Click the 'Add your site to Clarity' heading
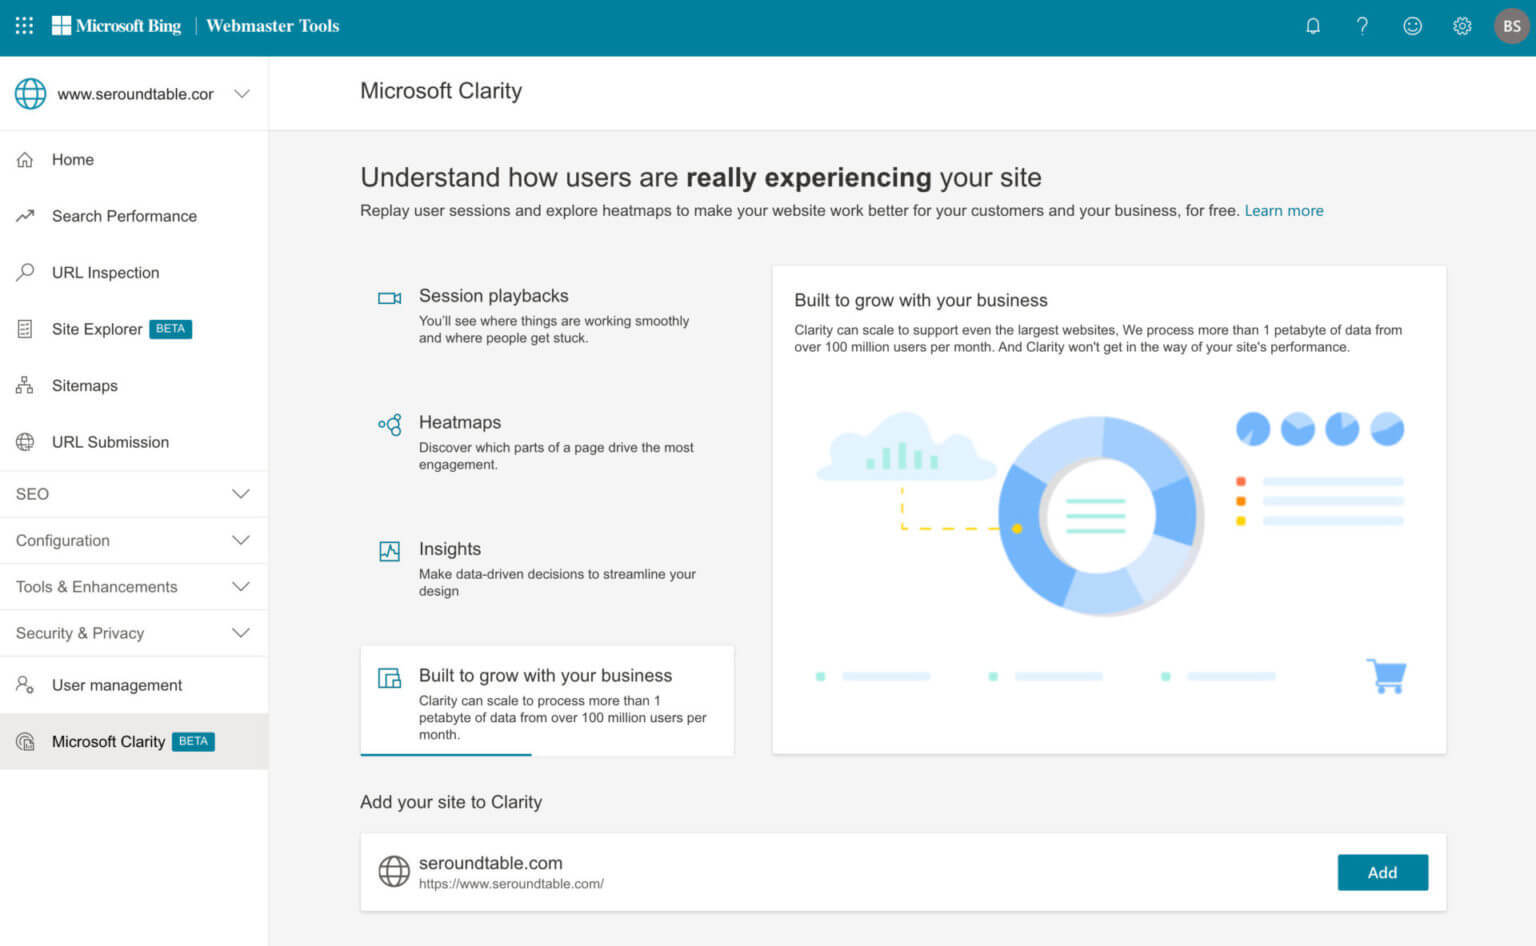 click(x=451, y=802)
